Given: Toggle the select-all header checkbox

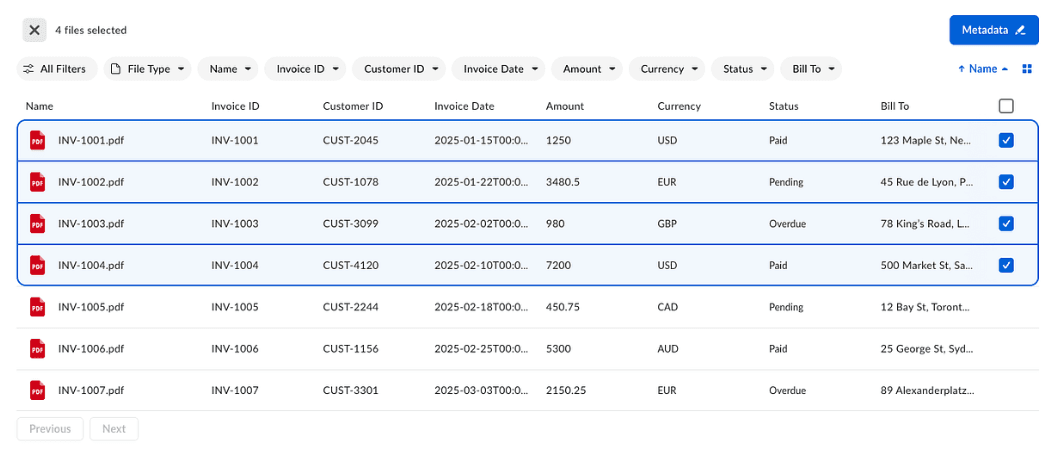Looking at the screenshot, I should point(1006,106).
